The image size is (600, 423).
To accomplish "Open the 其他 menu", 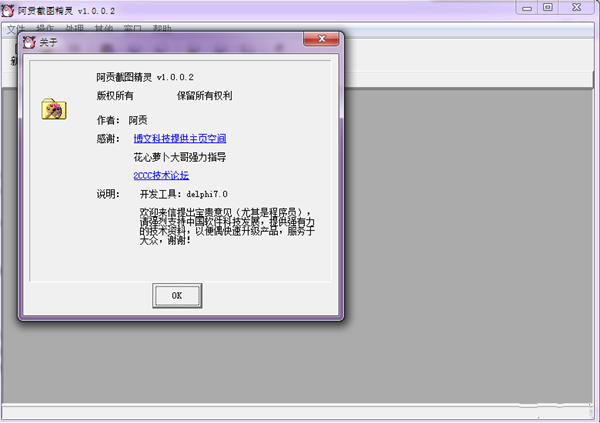I will (103, 28).
